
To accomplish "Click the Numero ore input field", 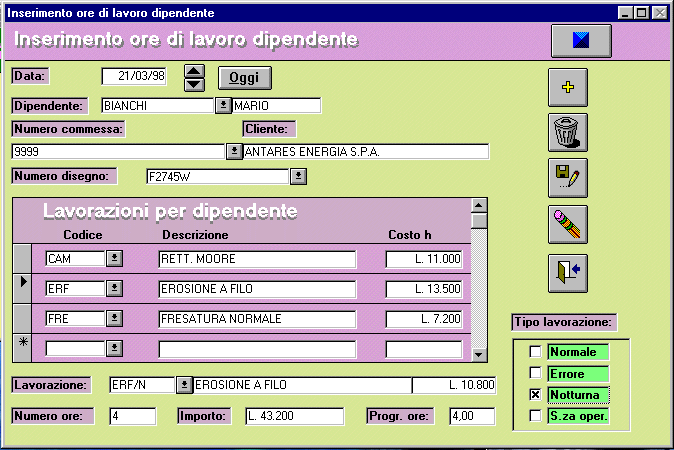I will pos(132,416).
